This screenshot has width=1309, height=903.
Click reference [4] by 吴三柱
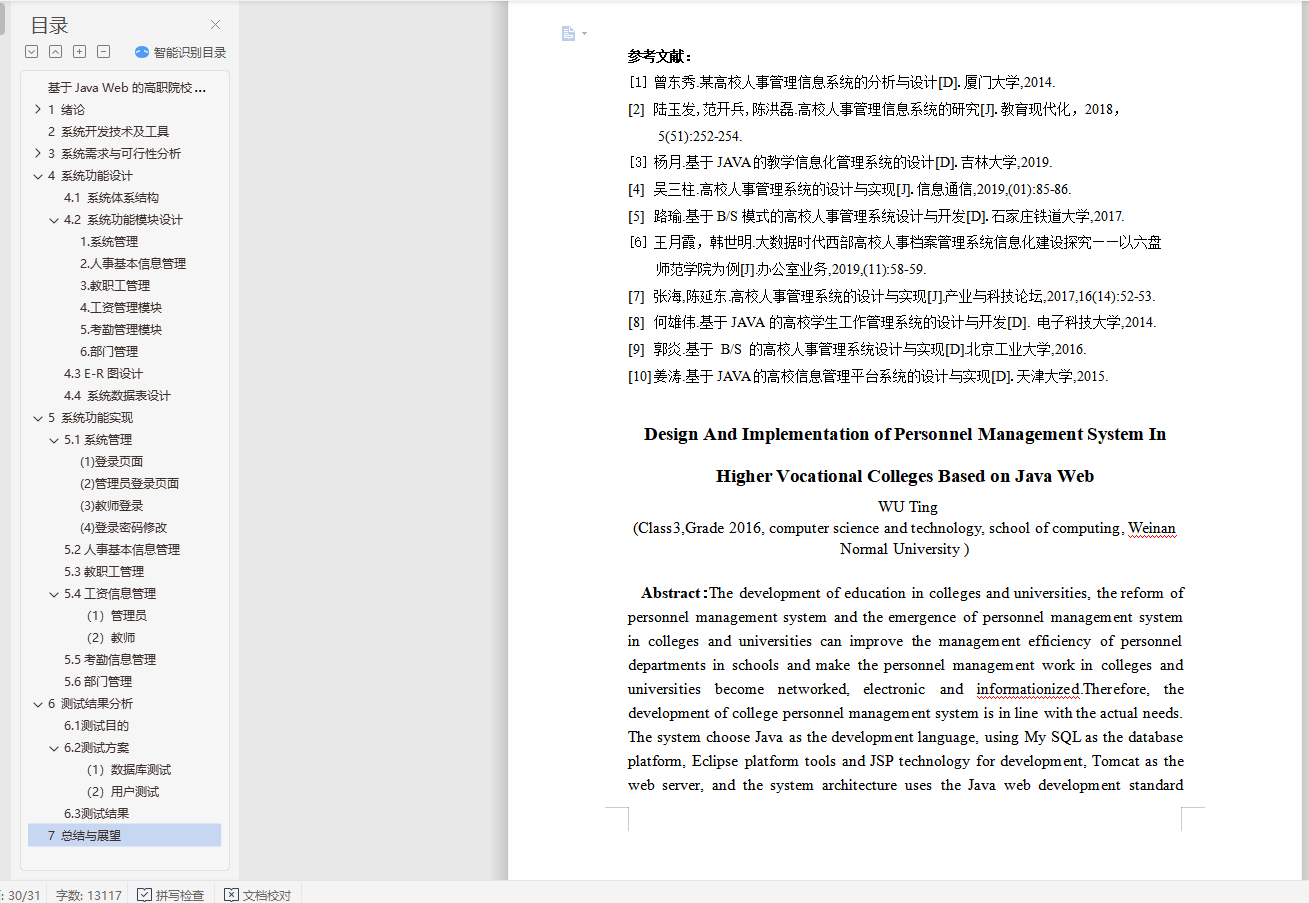849,189
